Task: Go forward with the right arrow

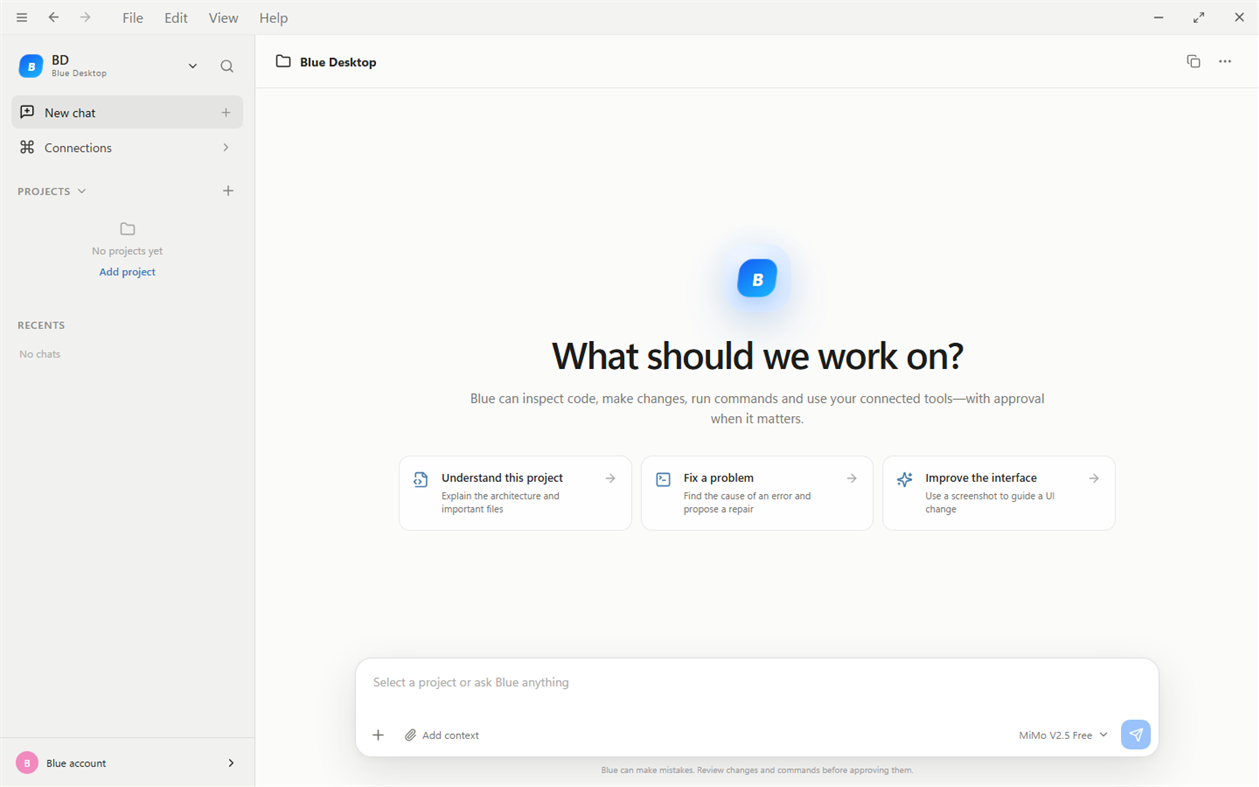Action: (x=85, y=17)
